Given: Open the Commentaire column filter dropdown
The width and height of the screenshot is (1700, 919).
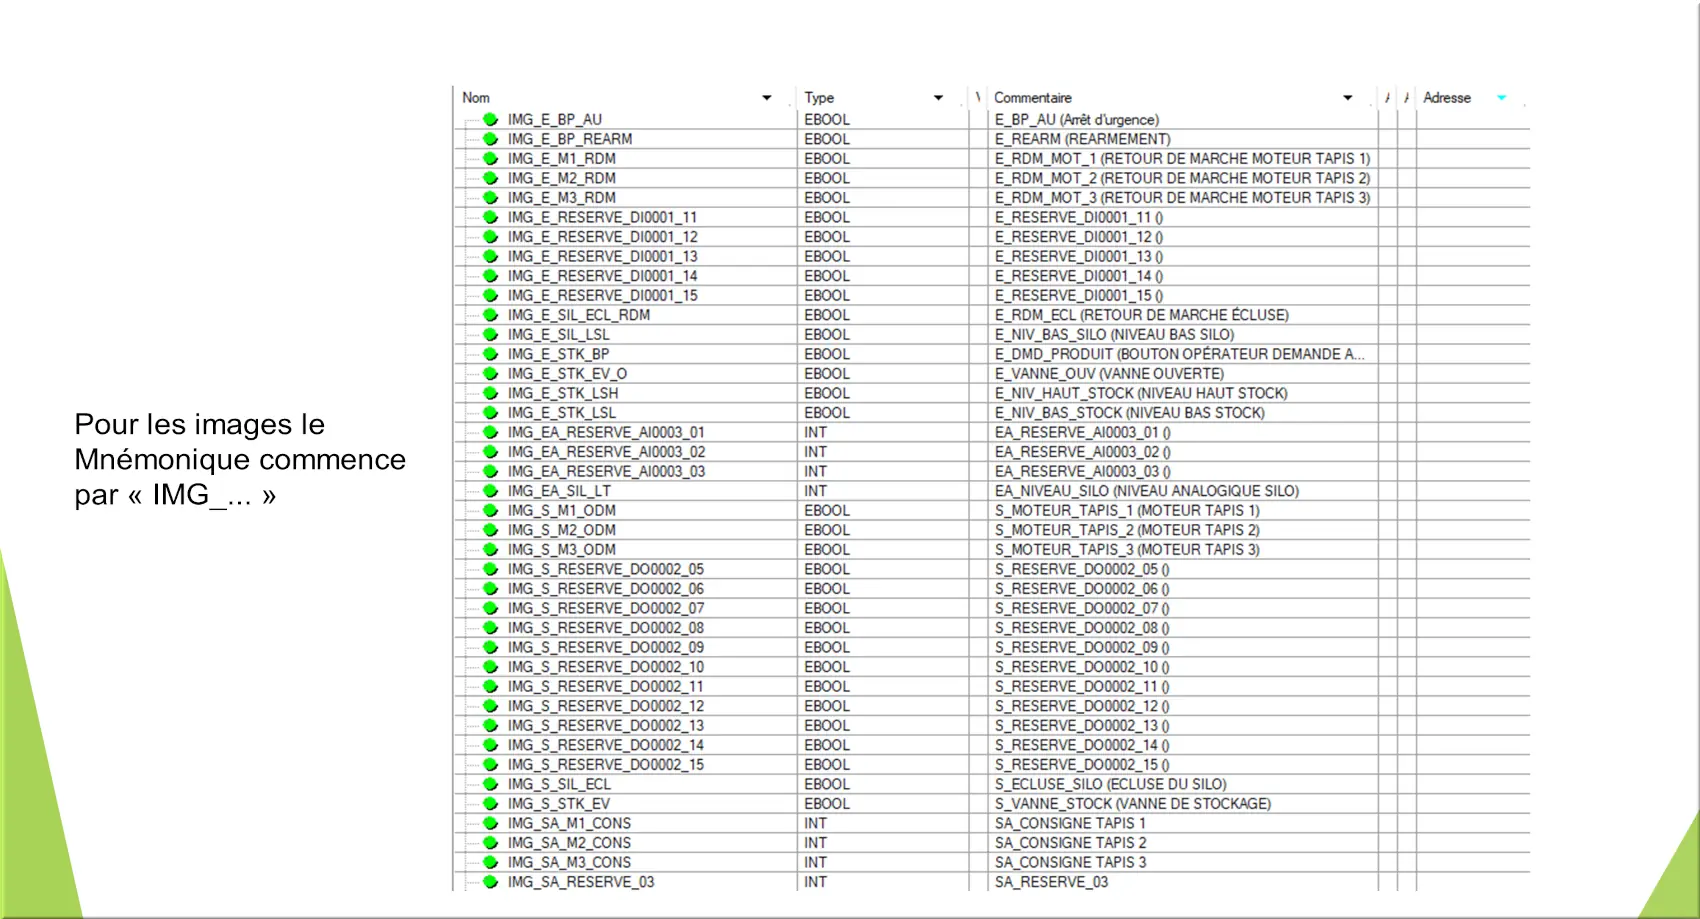Looking at the screenshot, I should coord(1348,98).
